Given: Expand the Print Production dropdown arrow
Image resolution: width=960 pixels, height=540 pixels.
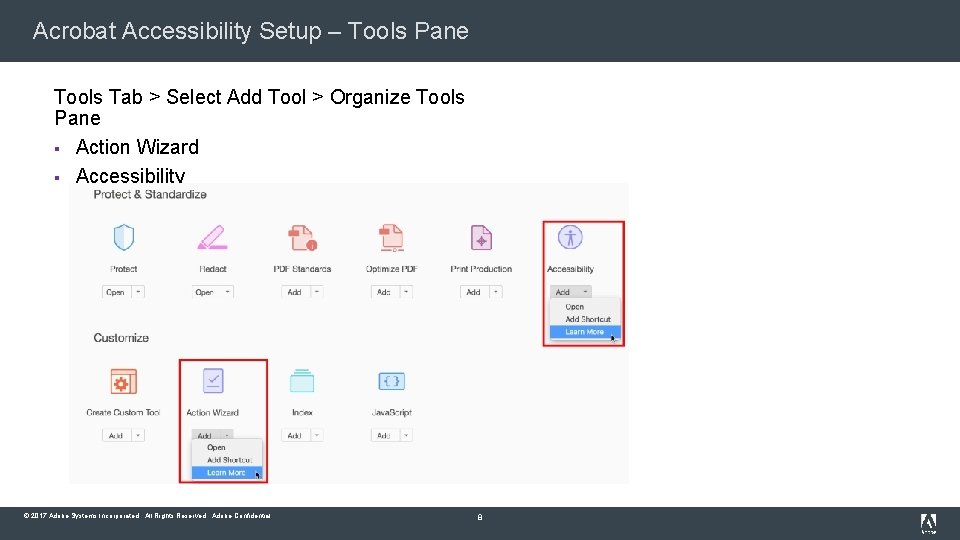Looking at the screenshot, I should coord(496,292).
